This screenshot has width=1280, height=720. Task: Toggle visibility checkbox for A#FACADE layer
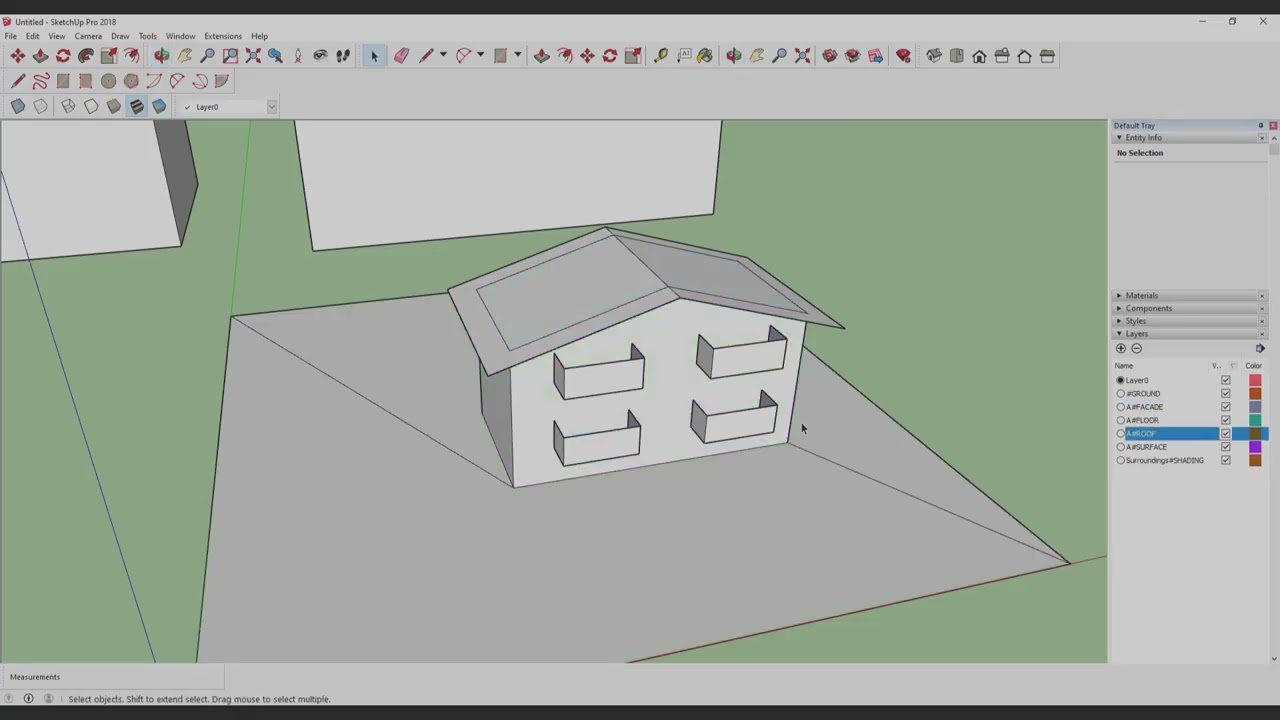coord(1226,407)
